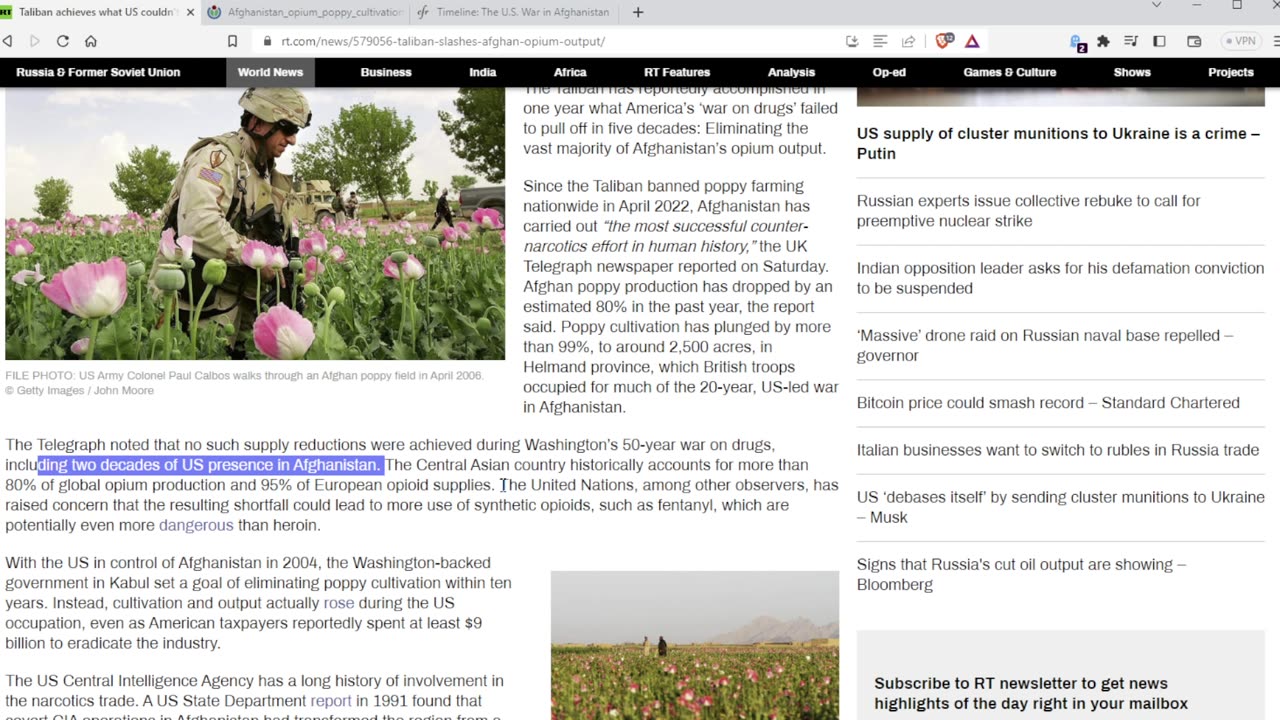Share this page using the share icon

click(x=908, y=41)
